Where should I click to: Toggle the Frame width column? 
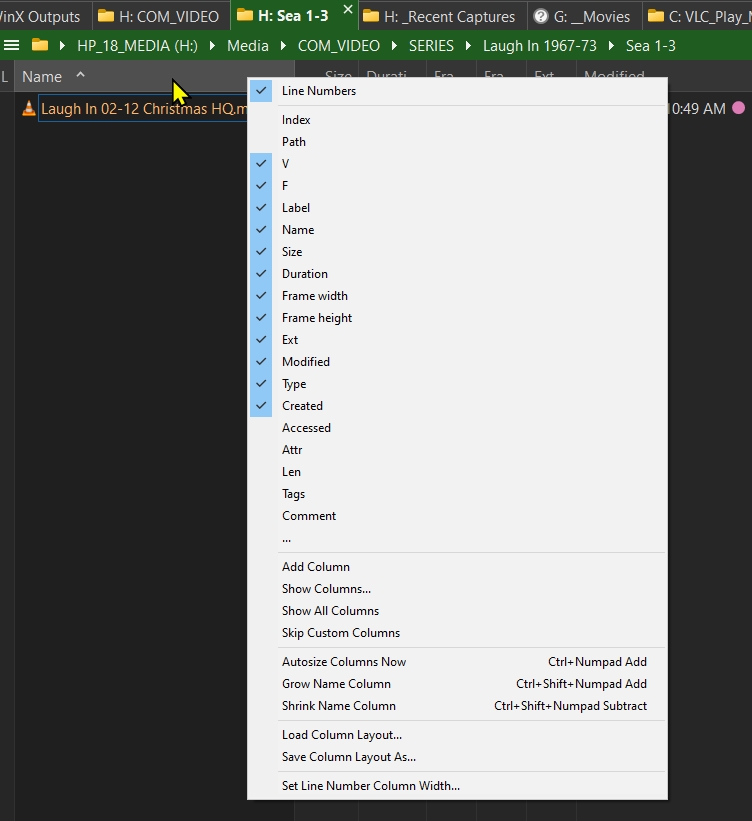[x=458, y=296]
